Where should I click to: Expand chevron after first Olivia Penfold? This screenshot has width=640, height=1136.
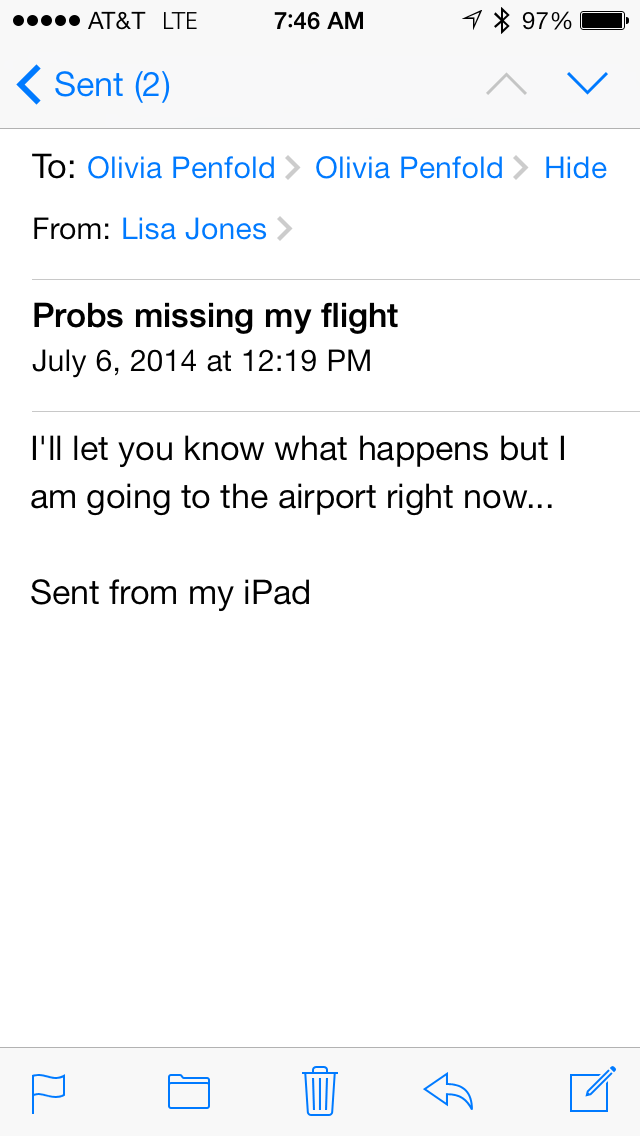(292, 168)
